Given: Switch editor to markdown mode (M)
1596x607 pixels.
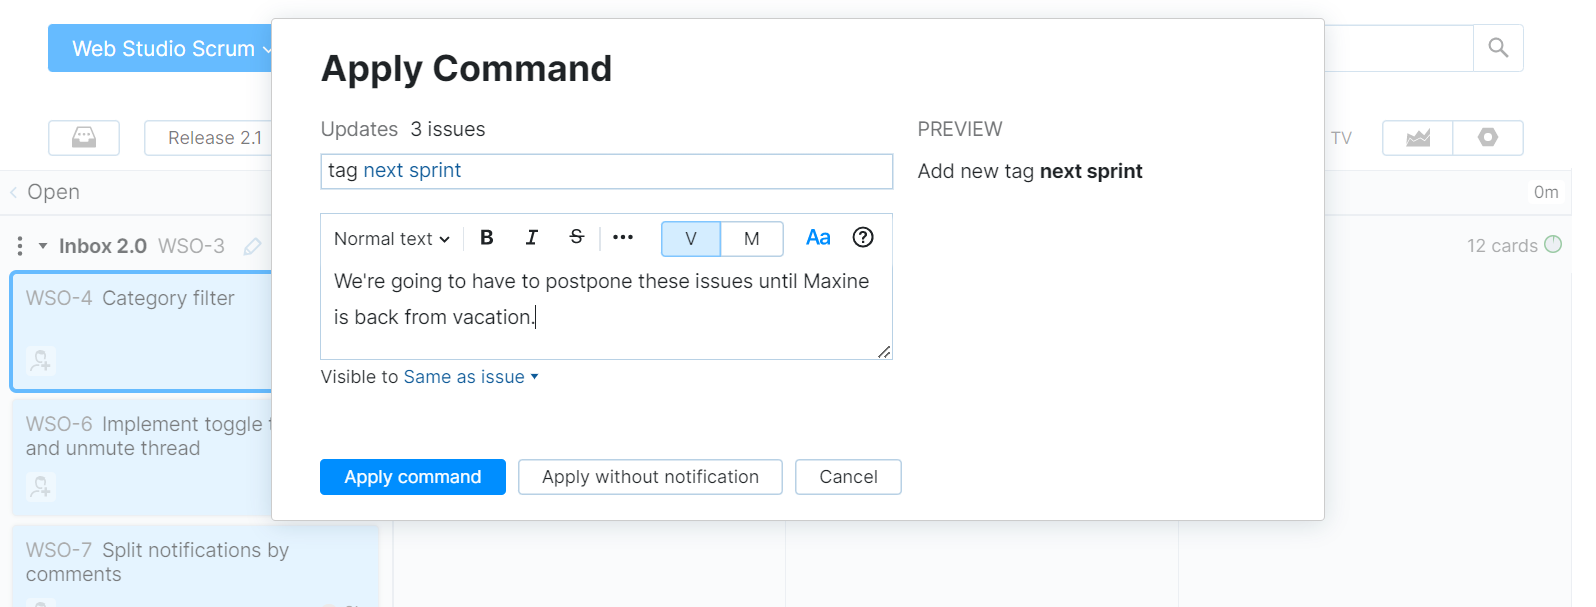Looking at the screenshot, I should [752, 239].
